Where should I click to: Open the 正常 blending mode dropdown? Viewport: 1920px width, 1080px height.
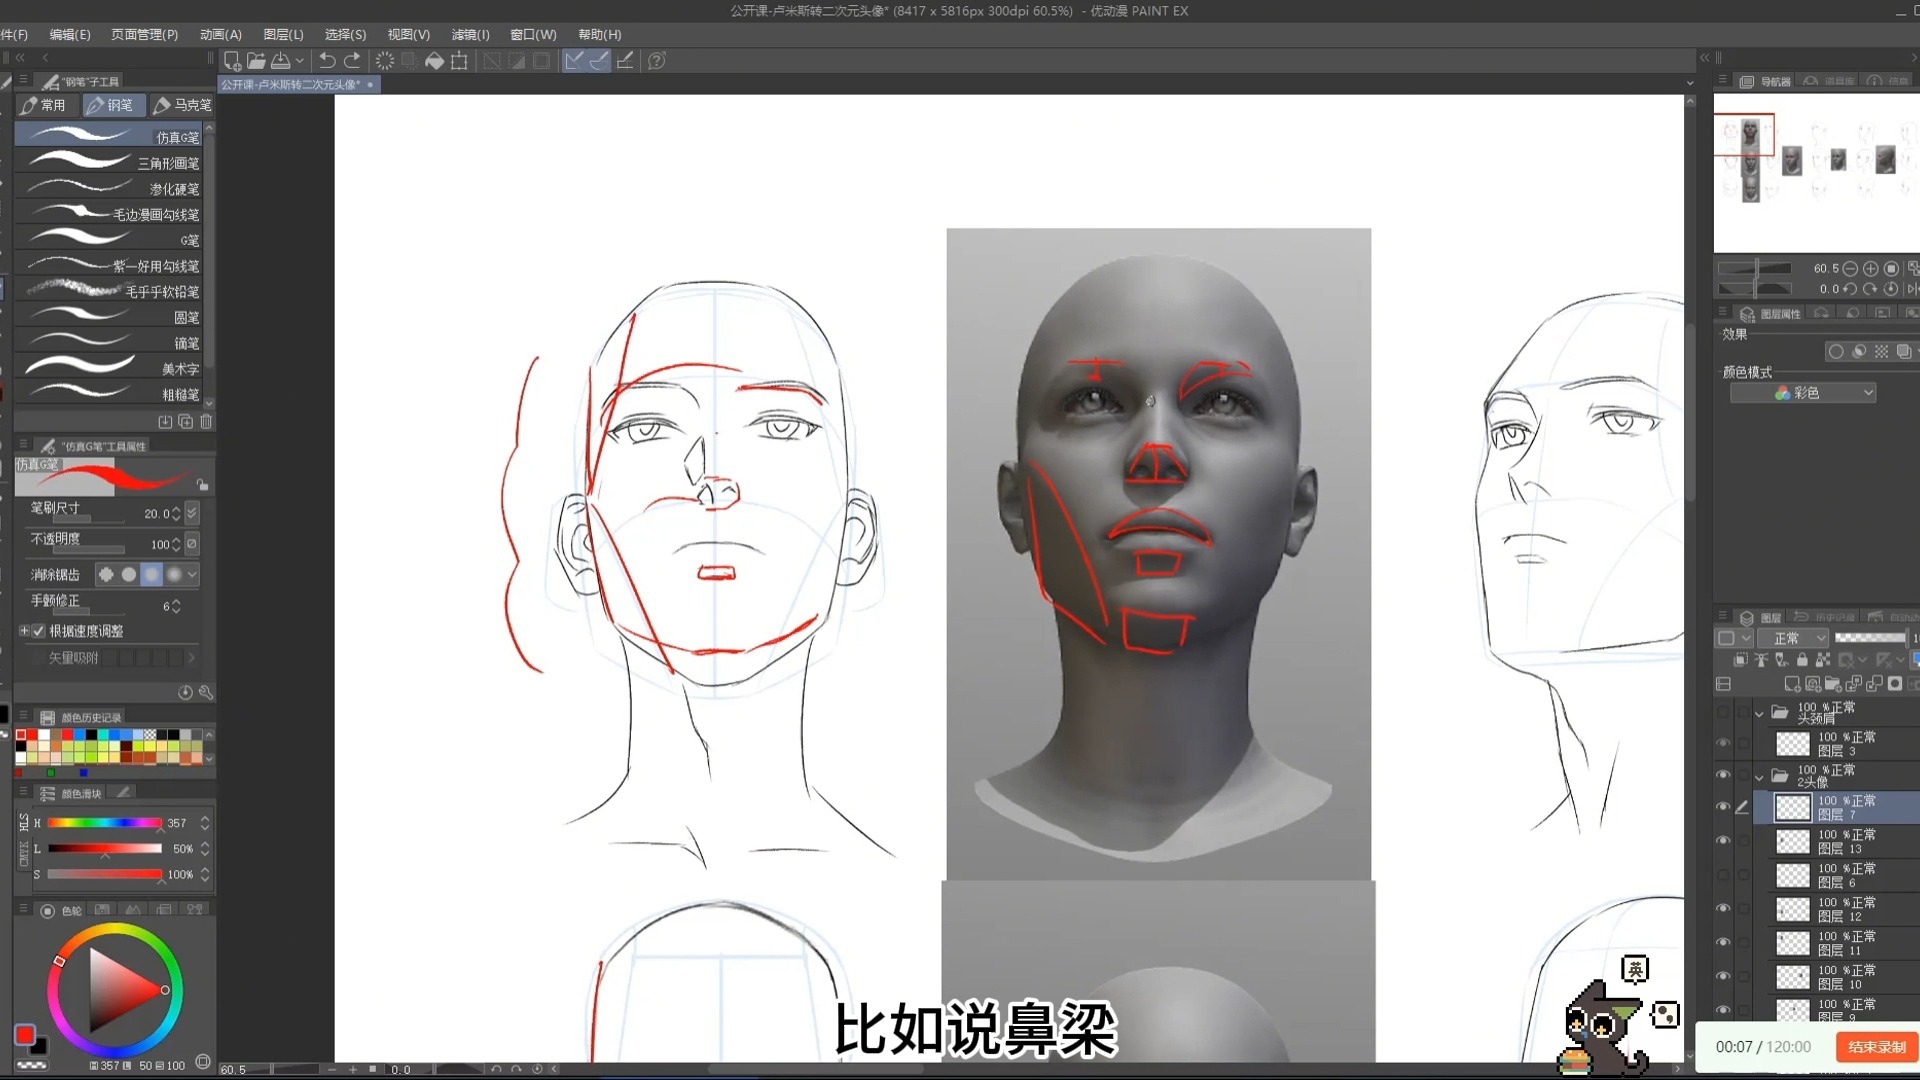pyautogui.click(x=1793, y=638)
